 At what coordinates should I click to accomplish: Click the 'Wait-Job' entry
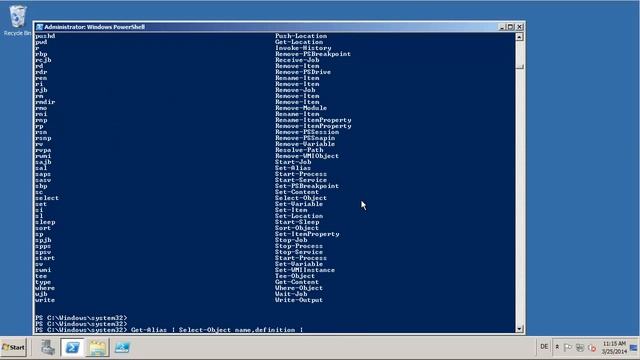291,294
